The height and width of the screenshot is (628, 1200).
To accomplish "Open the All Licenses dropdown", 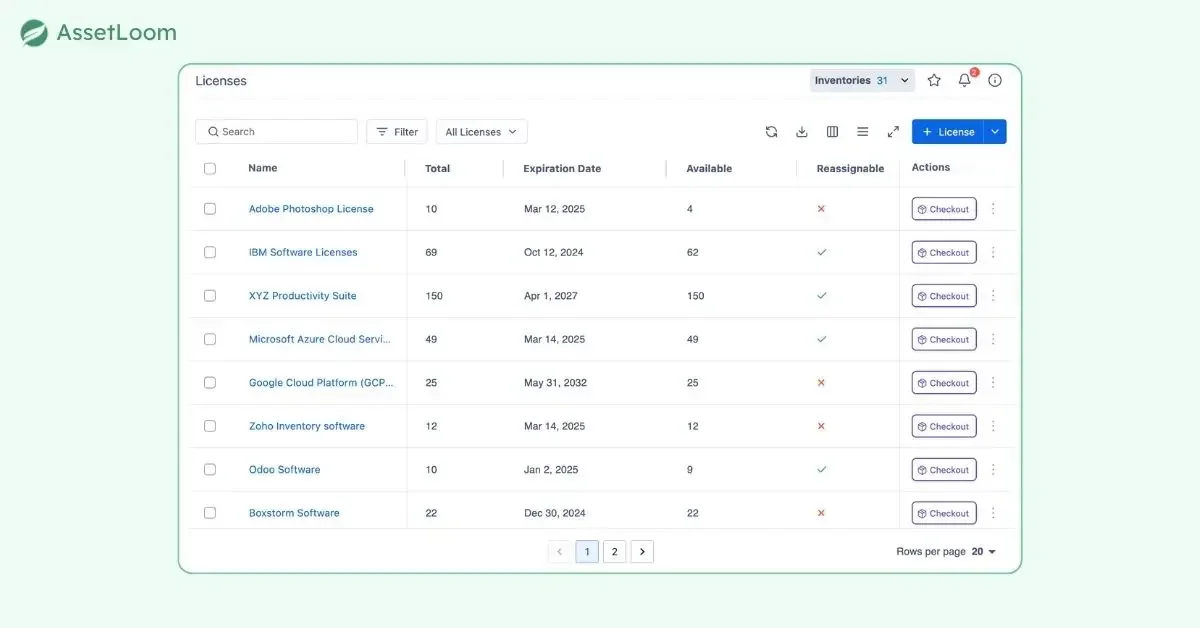I will pyautogui.click(x=482, y=132).
